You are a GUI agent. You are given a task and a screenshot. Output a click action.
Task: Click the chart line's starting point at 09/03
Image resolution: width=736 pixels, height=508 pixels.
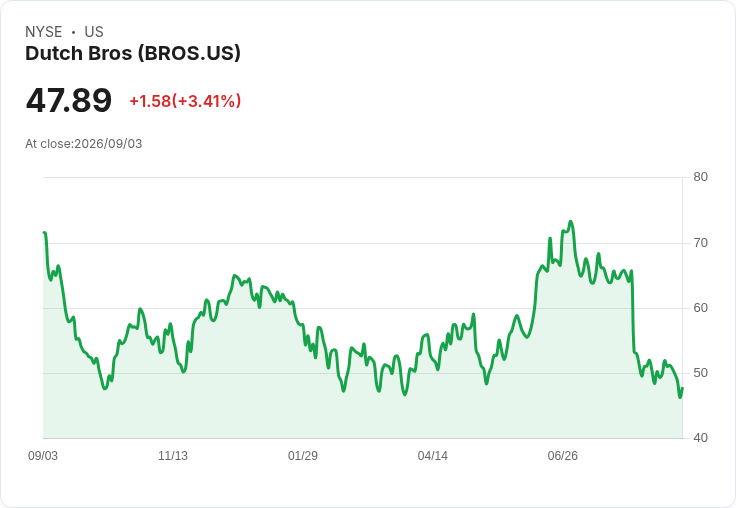44,232
